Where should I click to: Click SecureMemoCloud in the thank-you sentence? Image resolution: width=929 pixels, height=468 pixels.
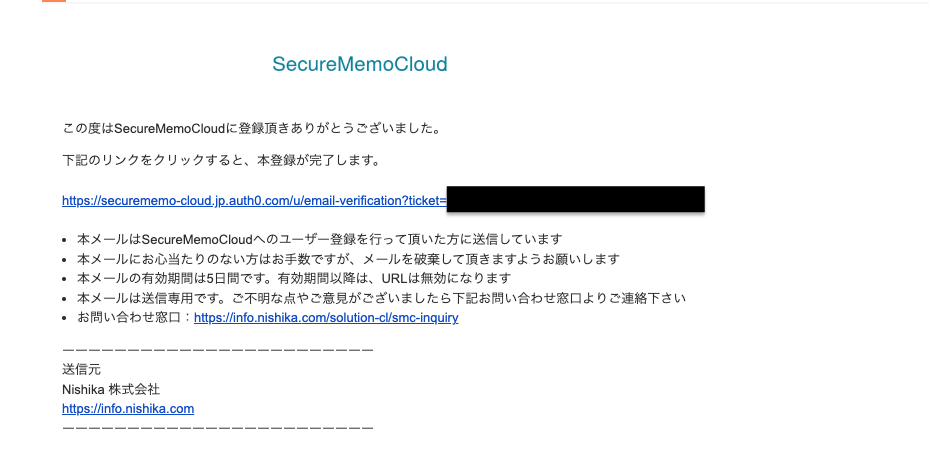click(x=168, y=129)
